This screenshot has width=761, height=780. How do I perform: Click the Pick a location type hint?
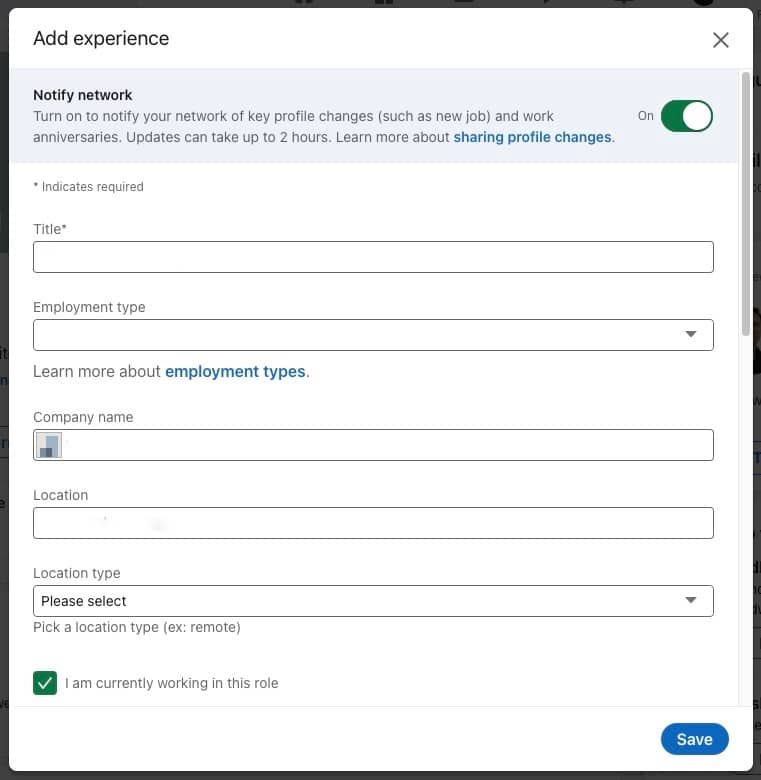pyautogui.click(x=137, y=627)
